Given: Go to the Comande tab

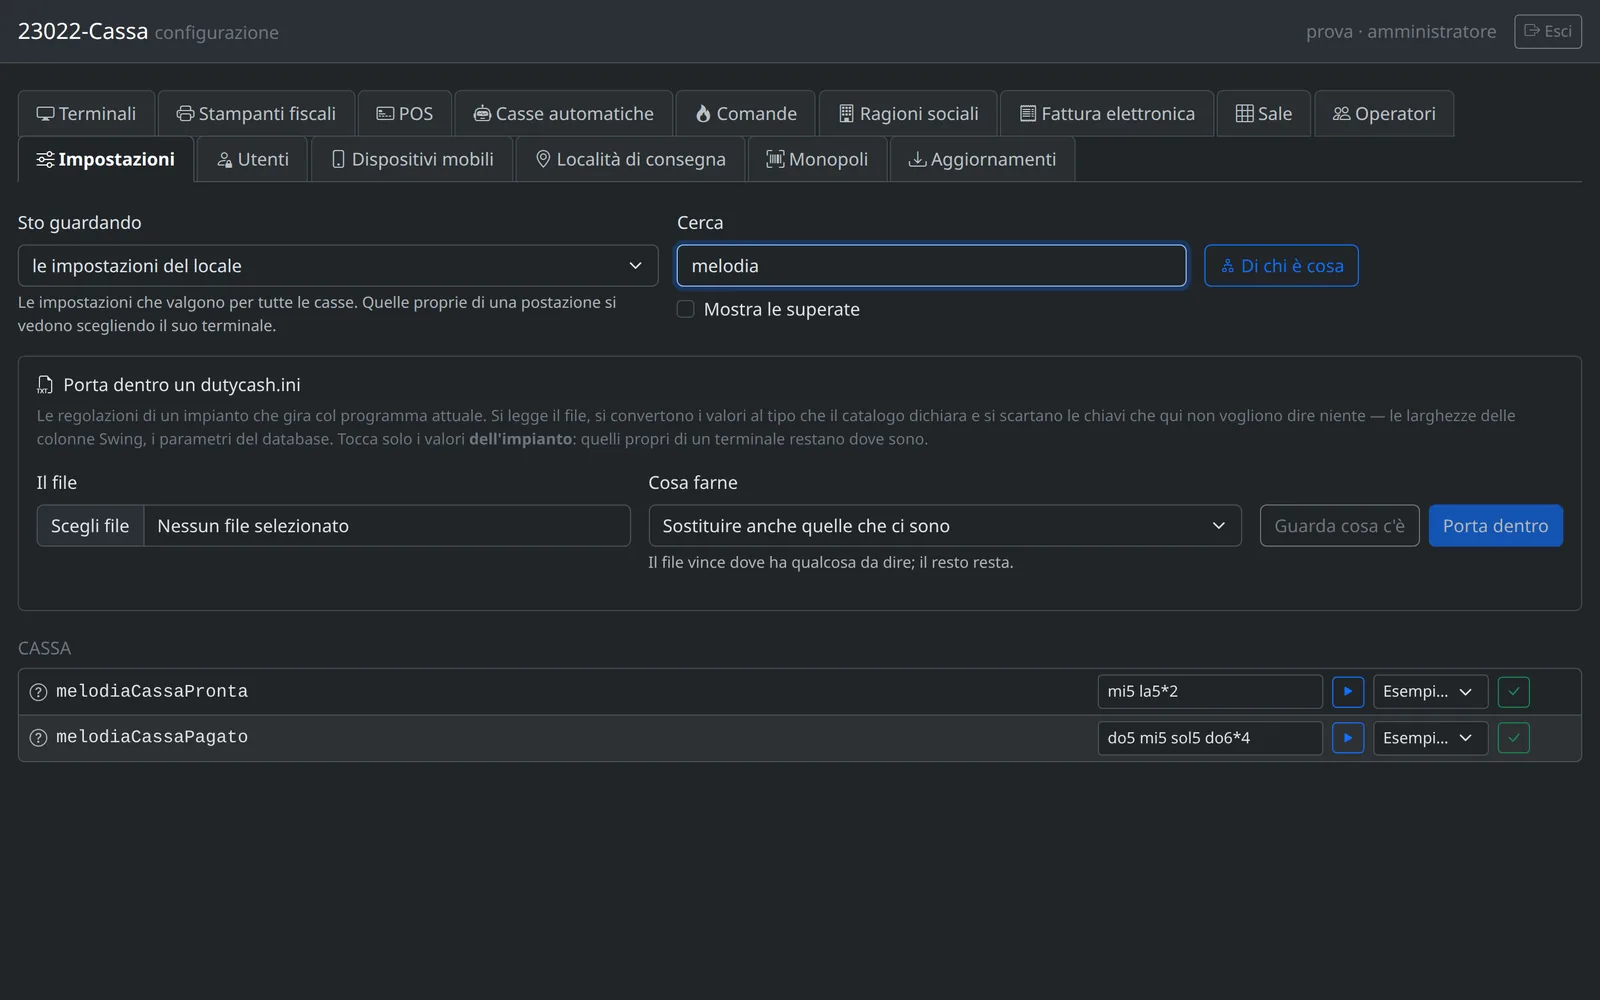Looking at the screenshot, I should pos(746,114).
